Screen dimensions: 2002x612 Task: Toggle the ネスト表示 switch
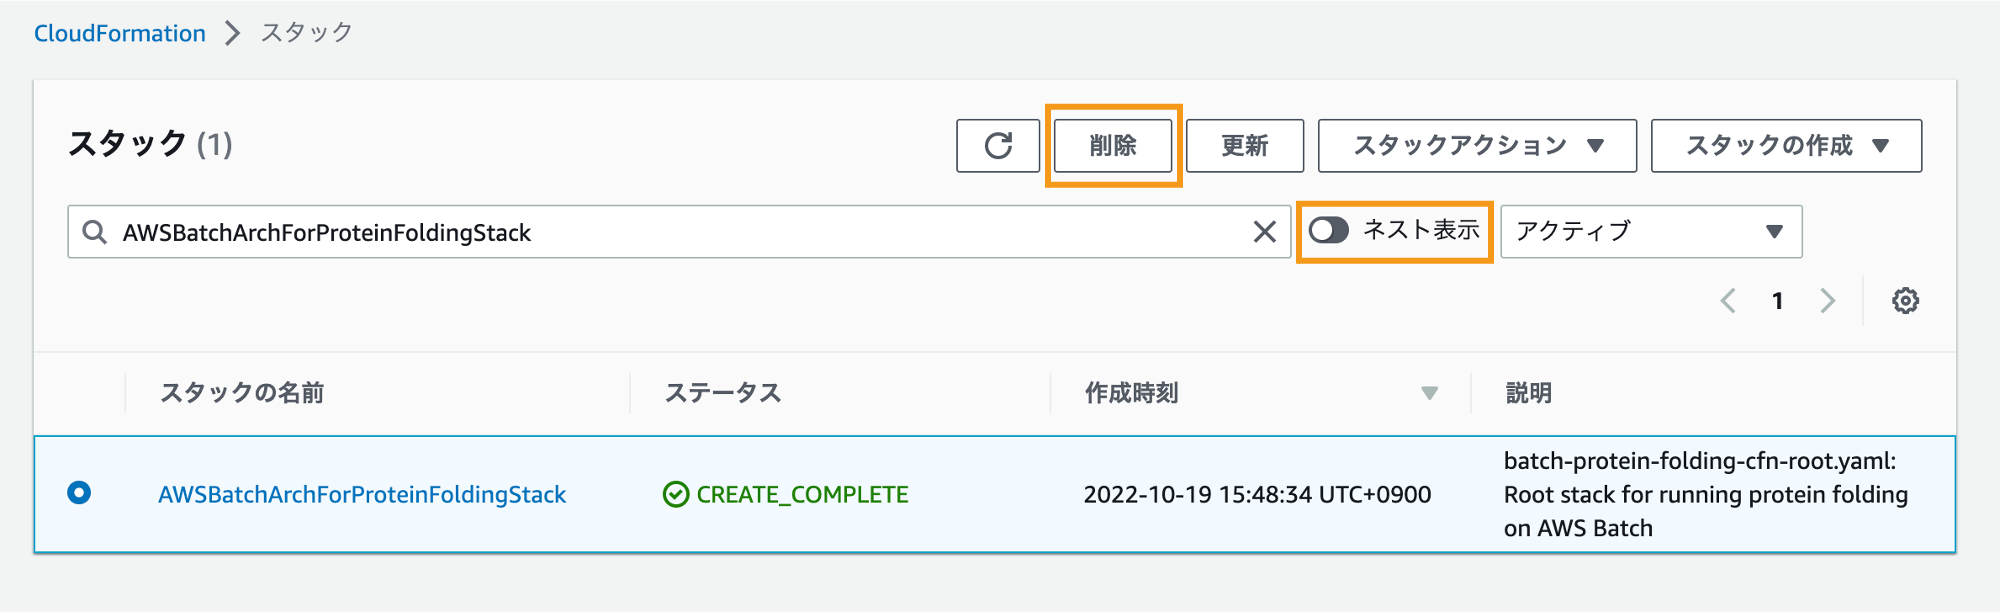click(1329, 230)
